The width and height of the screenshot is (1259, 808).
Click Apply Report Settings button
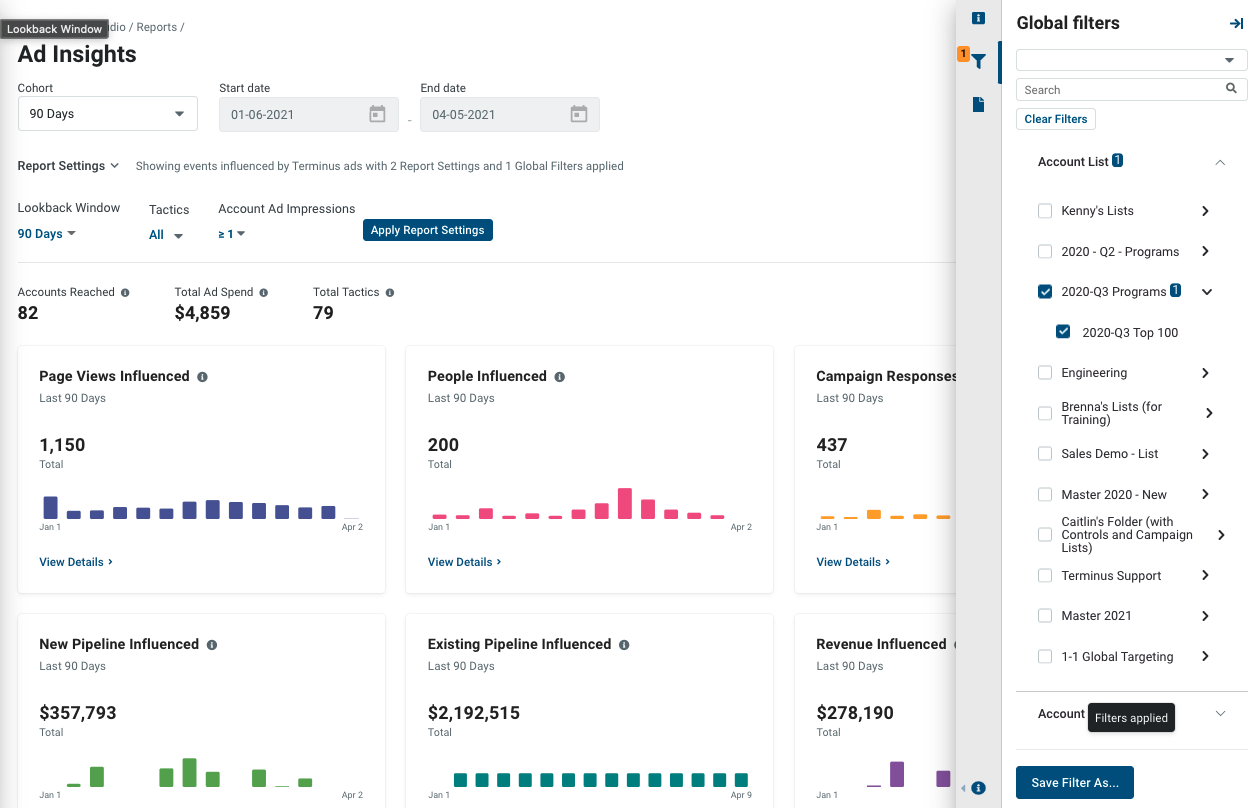tap(427, 230)
